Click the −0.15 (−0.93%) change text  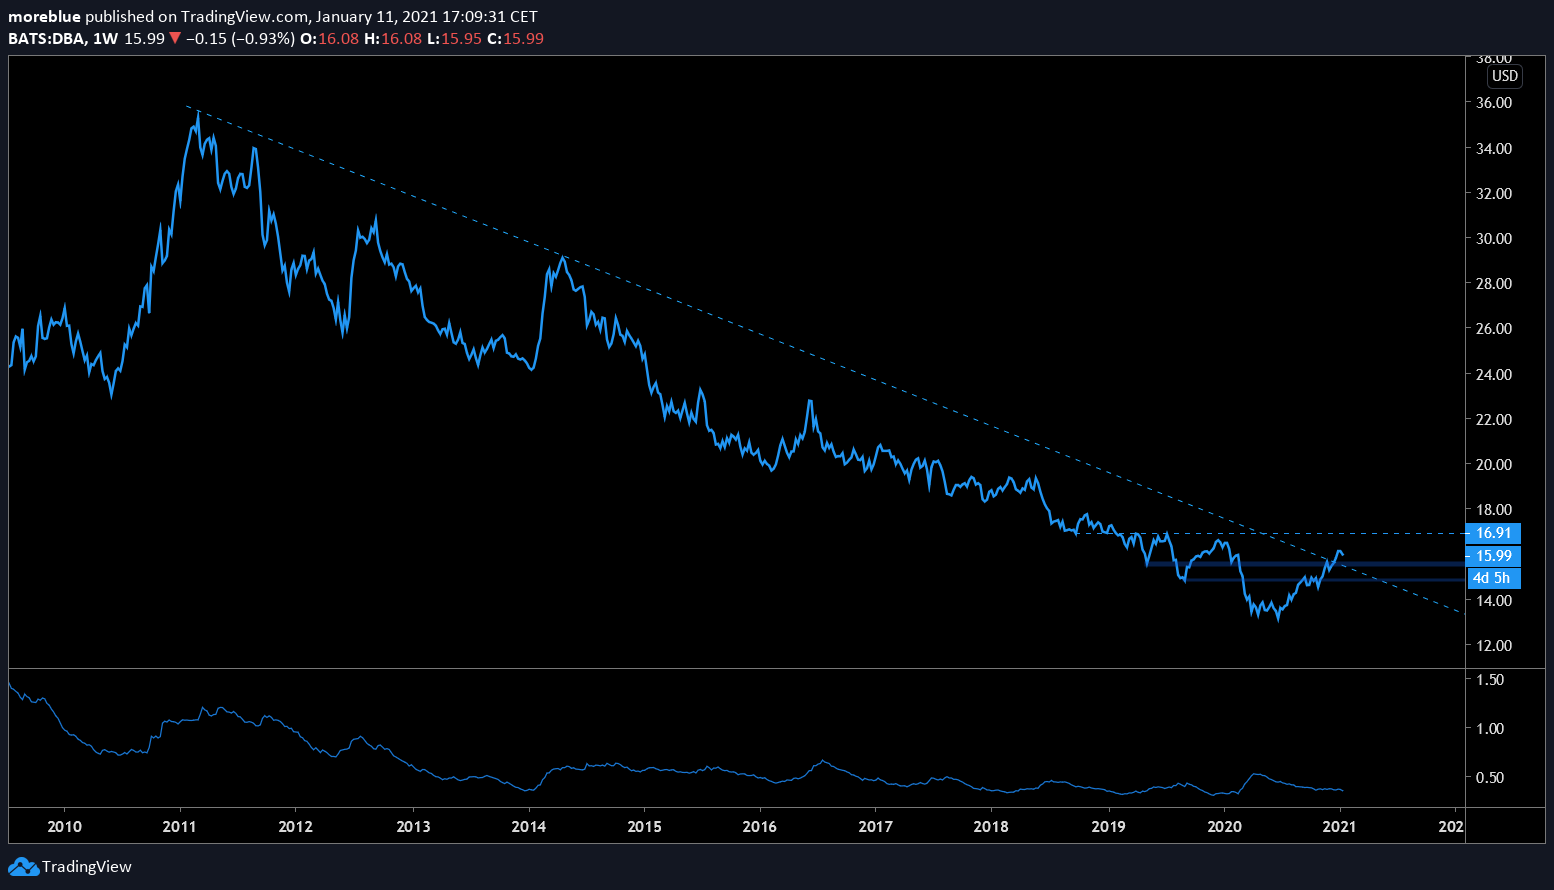240,39
